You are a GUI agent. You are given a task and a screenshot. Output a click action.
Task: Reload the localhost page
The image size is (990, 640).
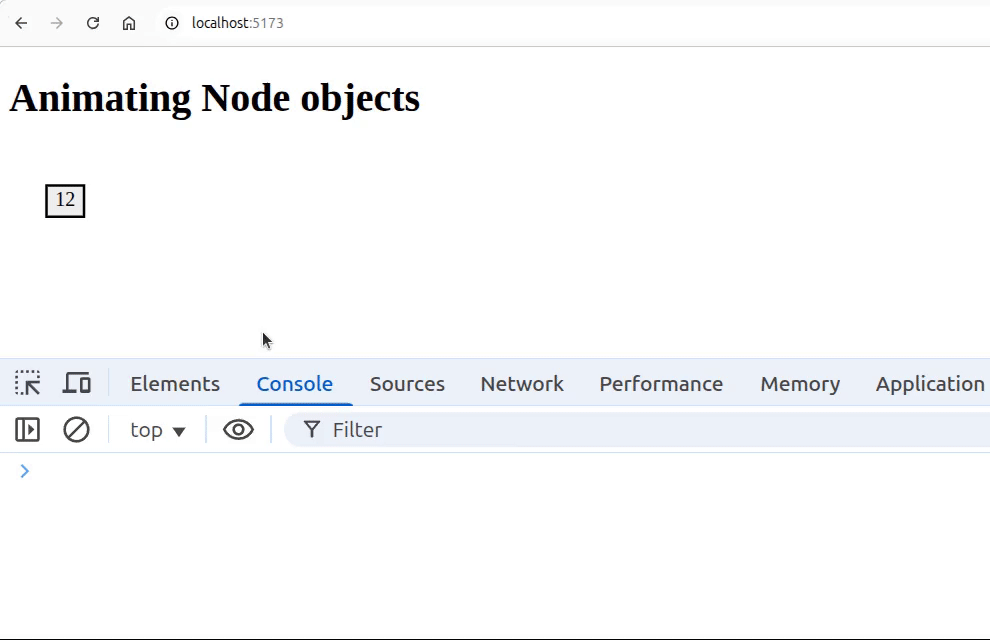pyautogui.click(x=93, y=22)
